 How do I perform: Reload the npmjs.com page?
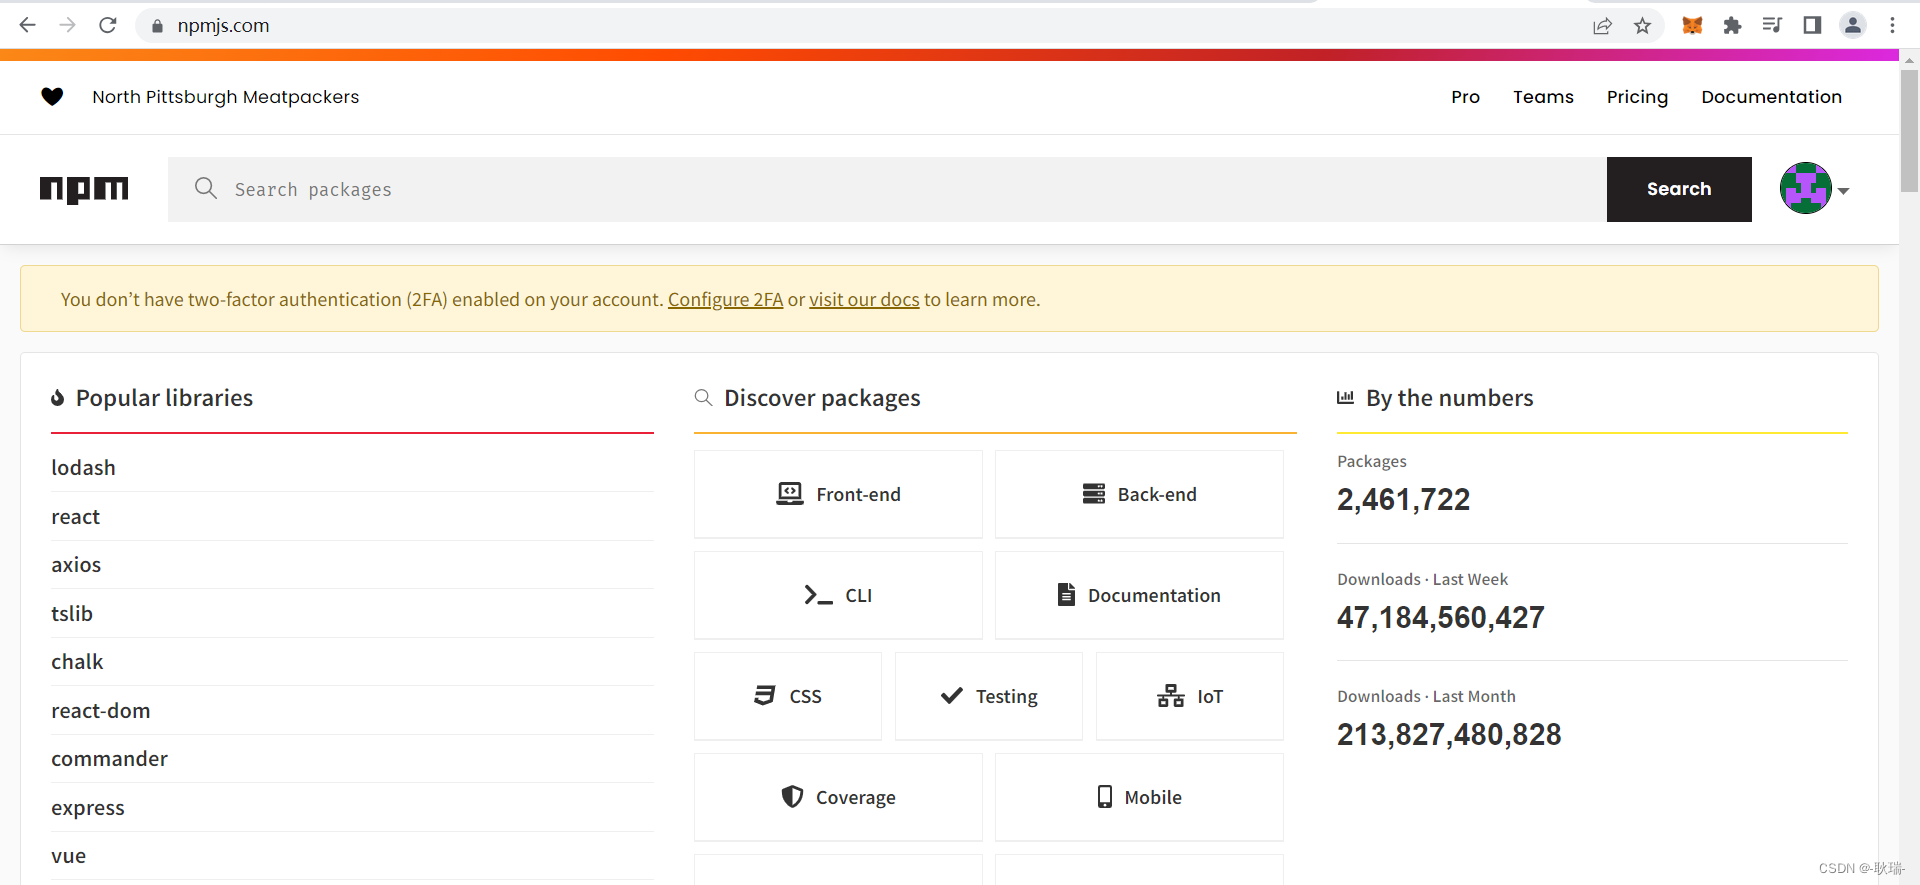[x=108, y=25]
